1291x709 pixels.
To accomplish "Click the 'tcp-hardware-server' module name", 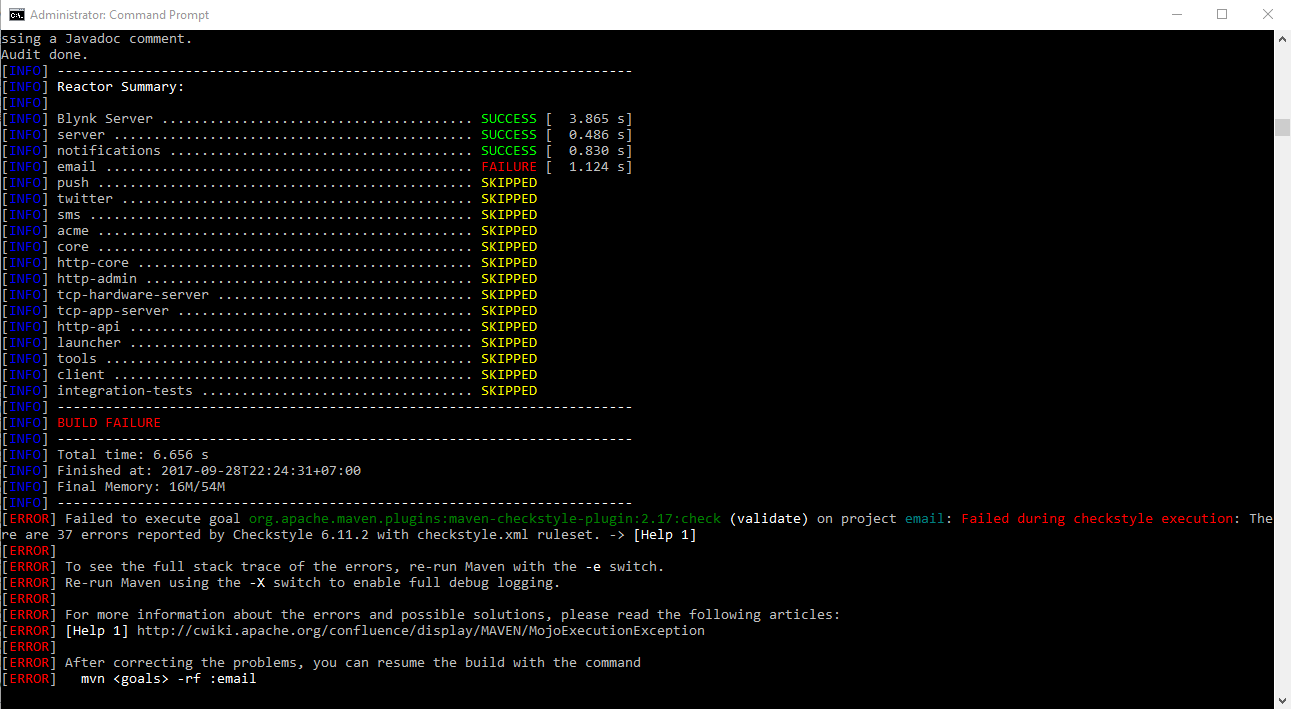I will point(133,295).
